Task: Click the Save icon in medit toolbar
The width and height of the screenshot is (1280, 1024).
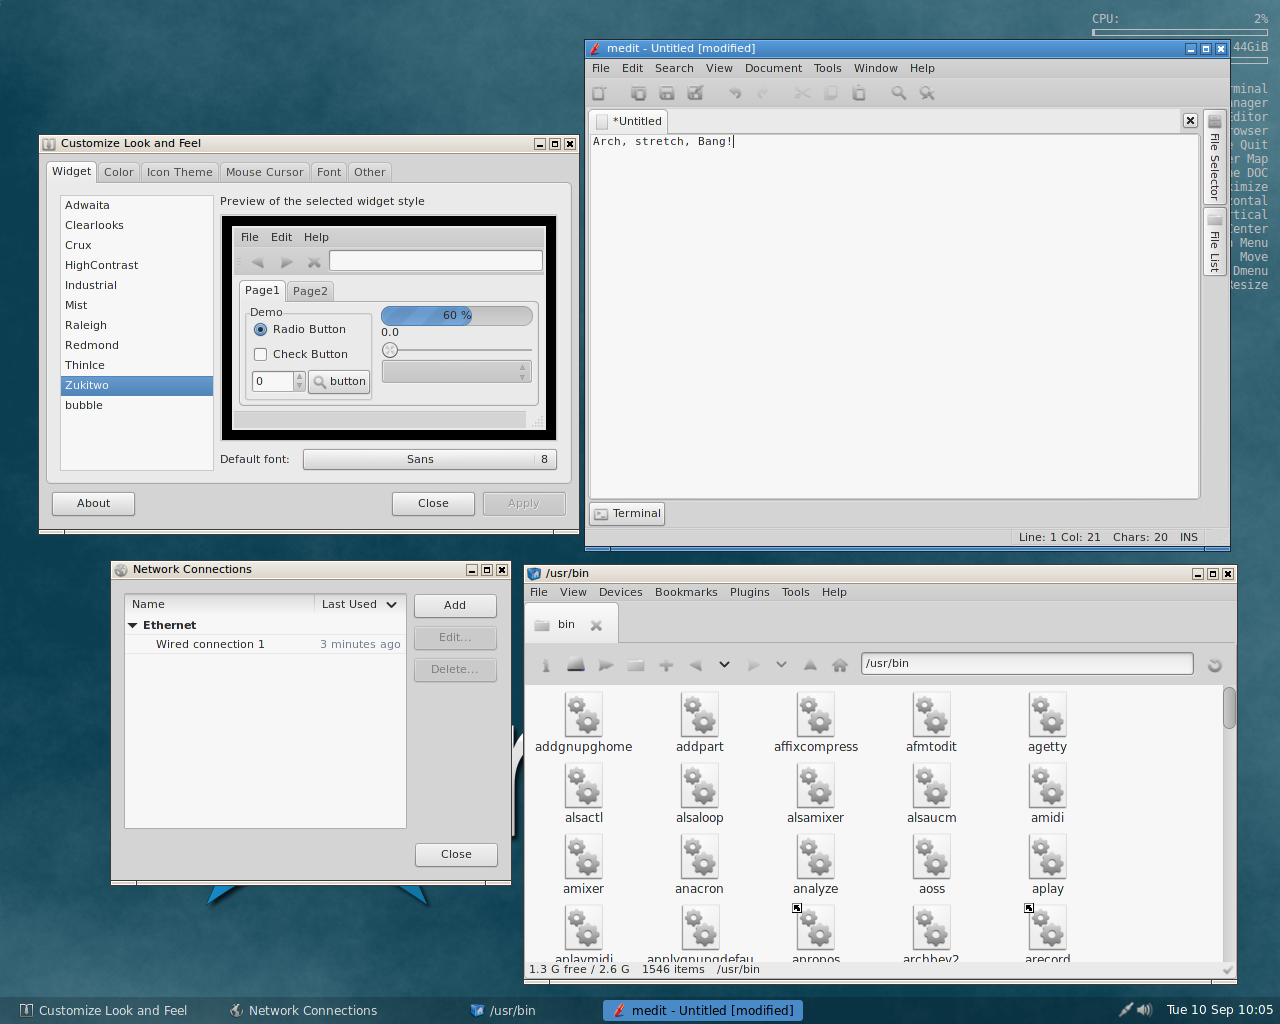Action: (666, 93)
